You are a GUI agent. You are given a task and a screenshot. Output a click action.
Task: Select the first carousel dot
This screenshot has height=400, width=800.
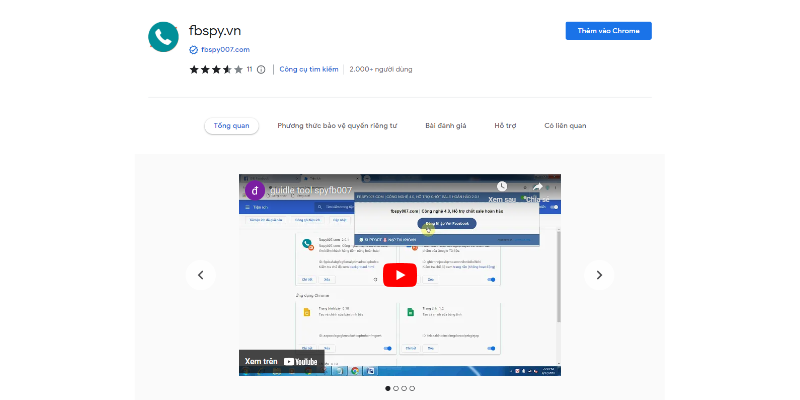pyautogui.click(x=388, y=388)
